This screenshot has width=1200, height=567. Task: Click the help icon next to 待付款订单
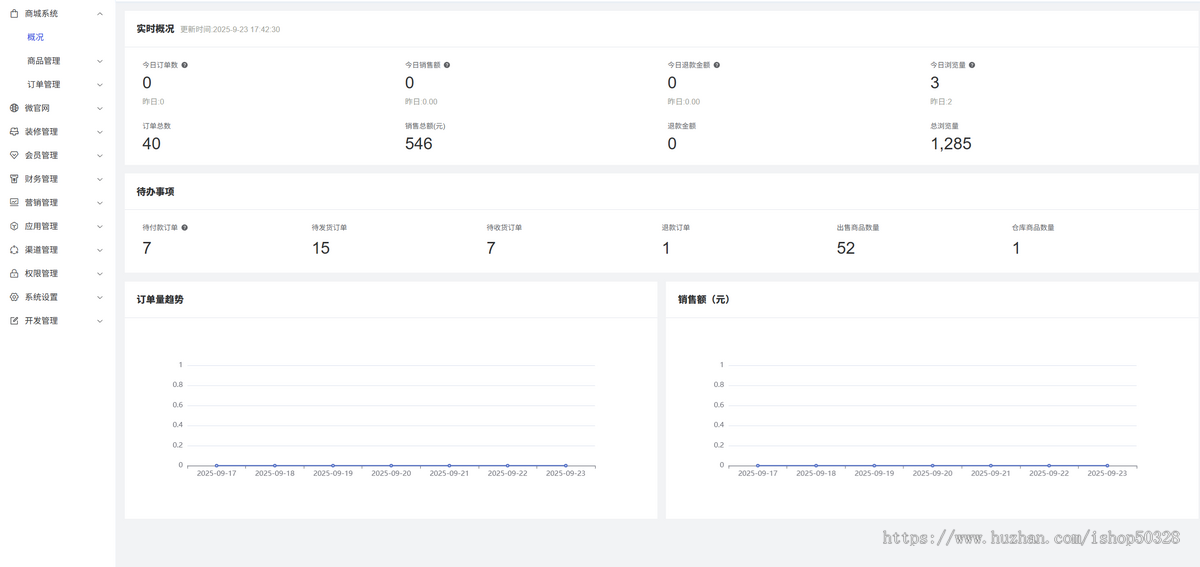[x=185, y=228]
